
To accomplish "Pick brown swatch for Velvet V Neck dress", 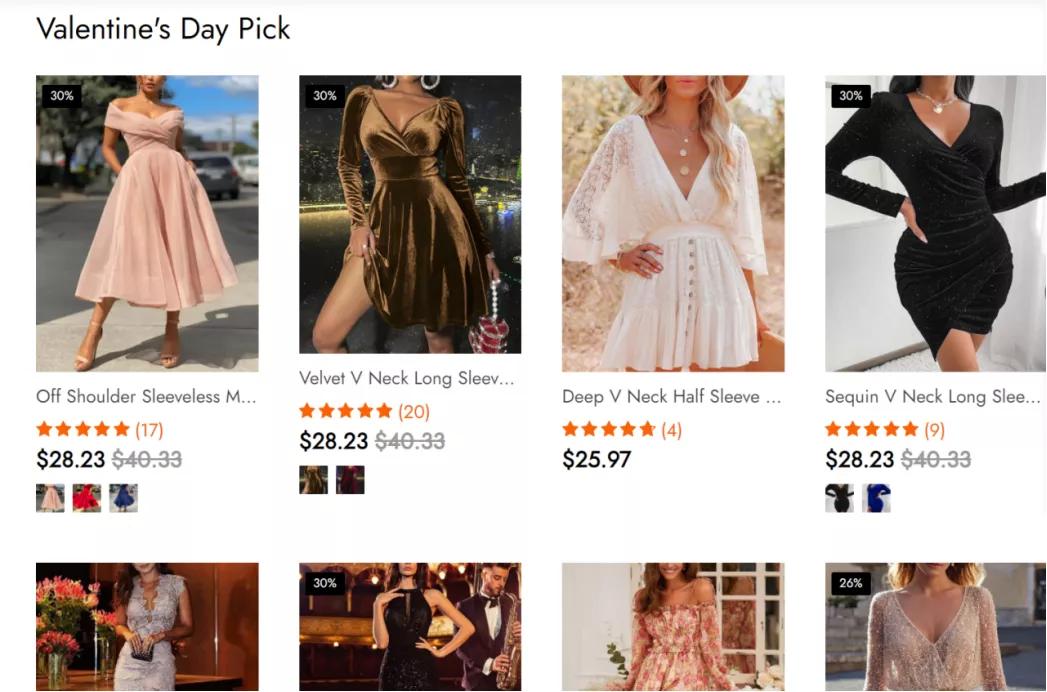I will tap(313, 480).
